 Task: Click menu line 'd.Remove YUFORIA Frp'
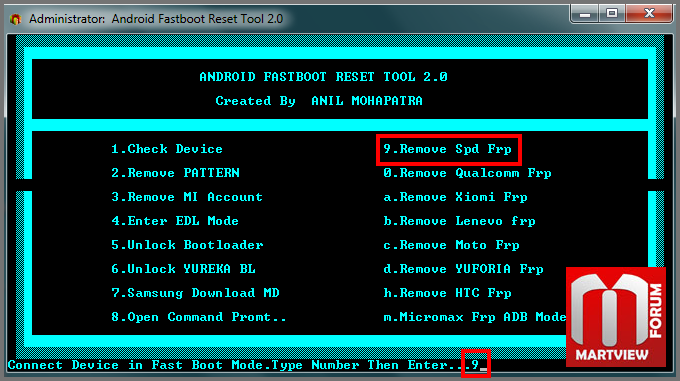point(463,269)
